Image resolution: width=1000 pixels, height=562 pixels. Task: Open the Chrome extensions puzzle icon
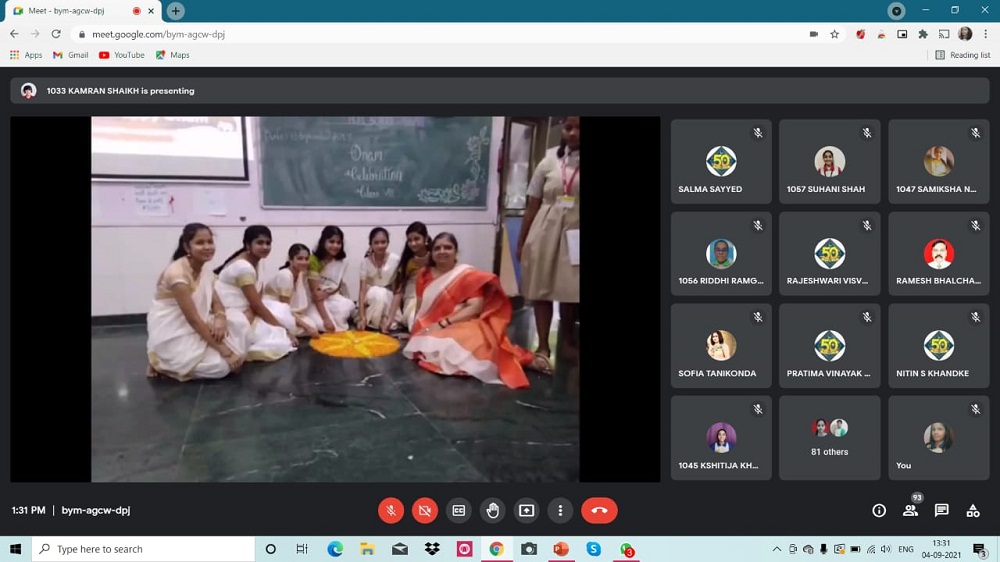(x=923, y=34)
